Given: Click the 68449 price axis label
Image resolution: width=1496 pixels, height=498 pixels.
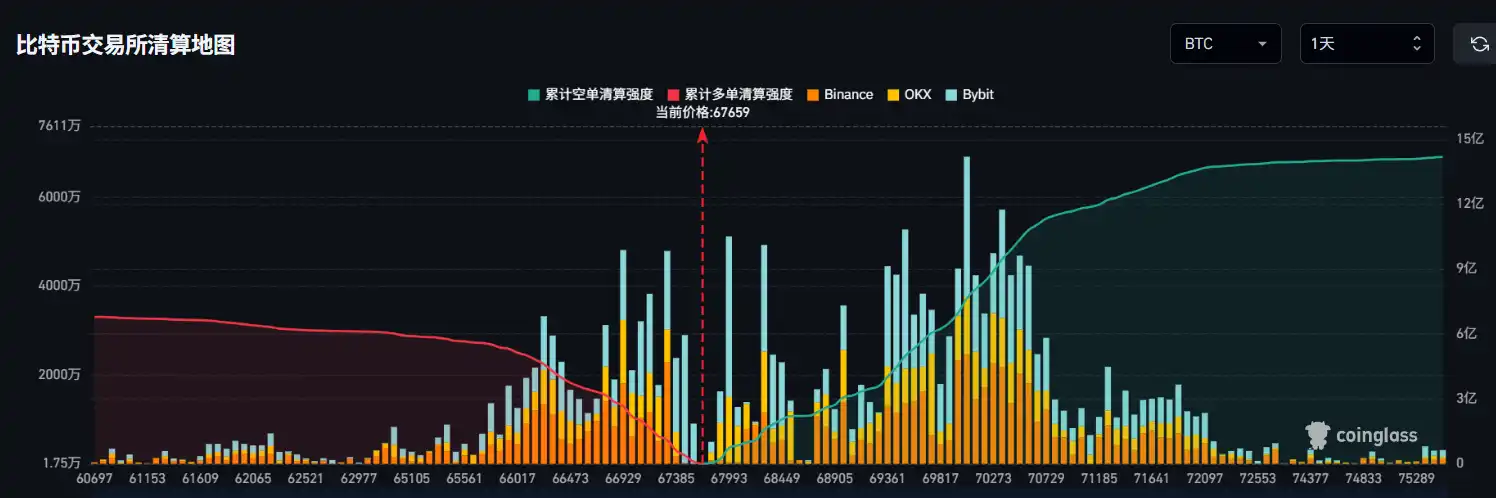Looking at the screenshot, I should (x=782, y=480).
